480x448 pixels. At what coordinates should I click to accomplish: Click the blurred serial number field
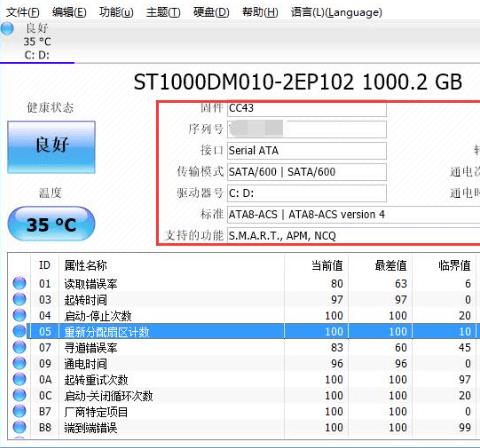click(x=307, y=129)
